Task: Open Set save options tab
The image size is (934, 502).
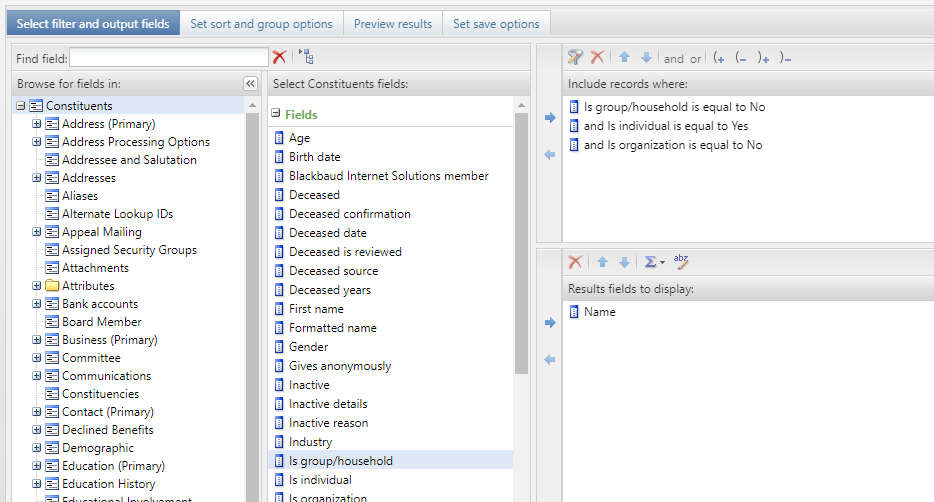Action: [496, 24]
